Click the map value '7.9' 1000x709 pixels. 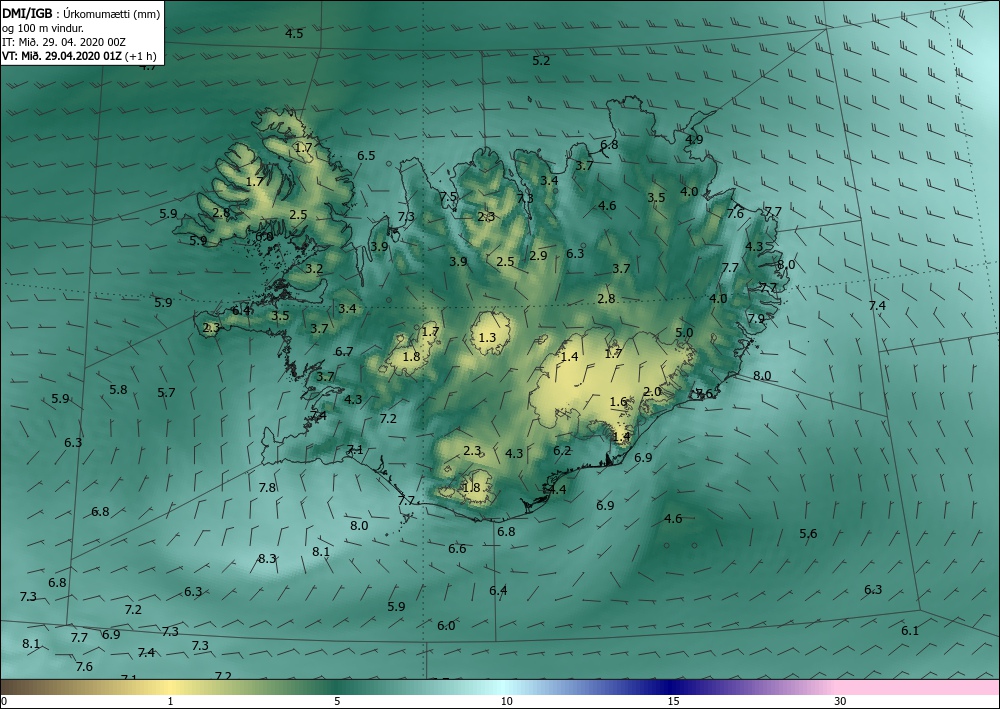click(x=756, y=318)
